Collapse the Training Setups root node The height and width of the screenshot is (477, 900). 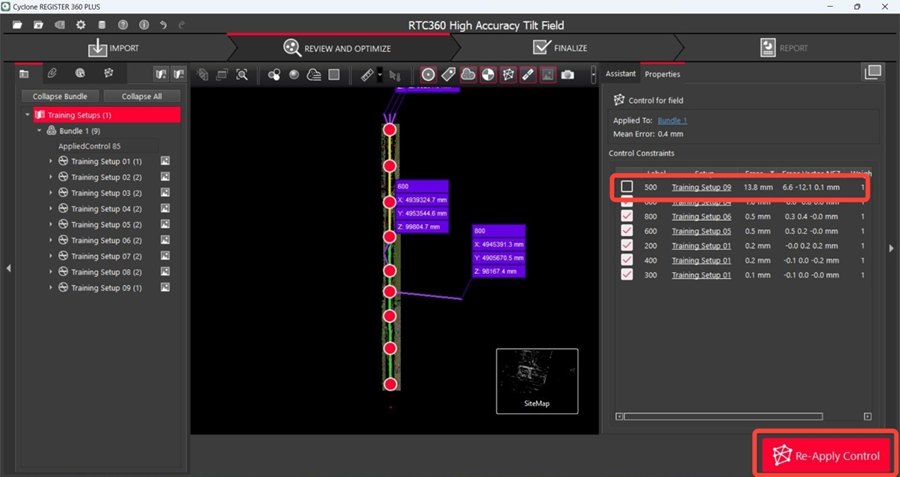28,115
